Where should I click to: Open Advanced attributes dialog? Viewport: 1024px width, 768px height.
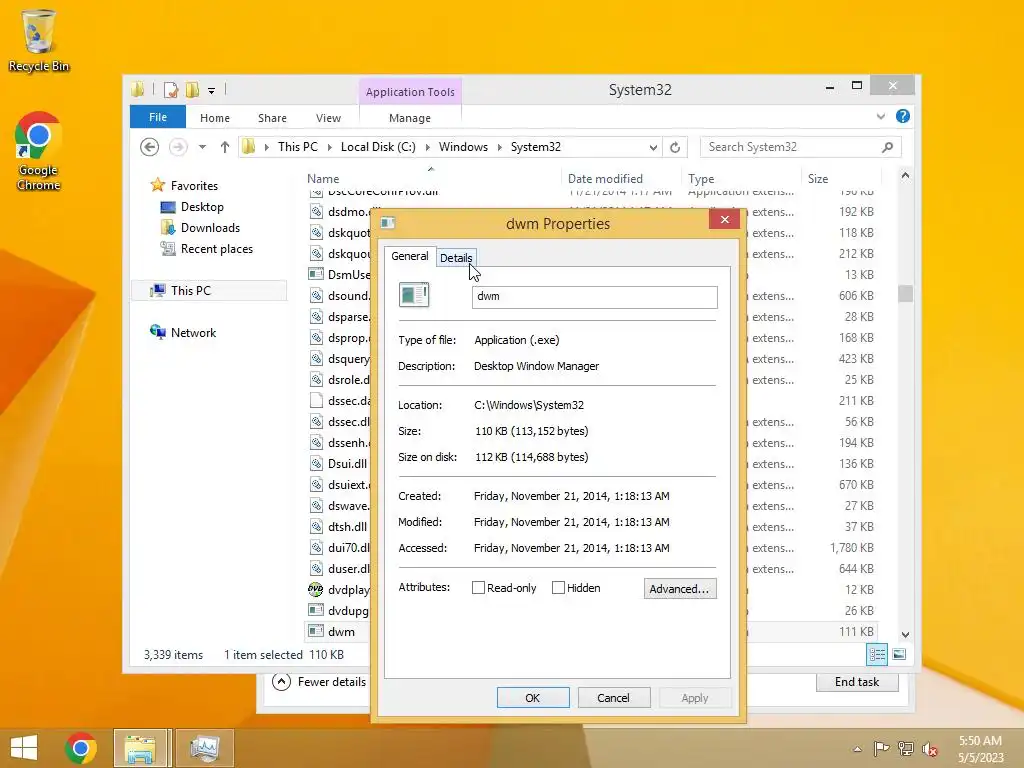(x=680, y=588)
